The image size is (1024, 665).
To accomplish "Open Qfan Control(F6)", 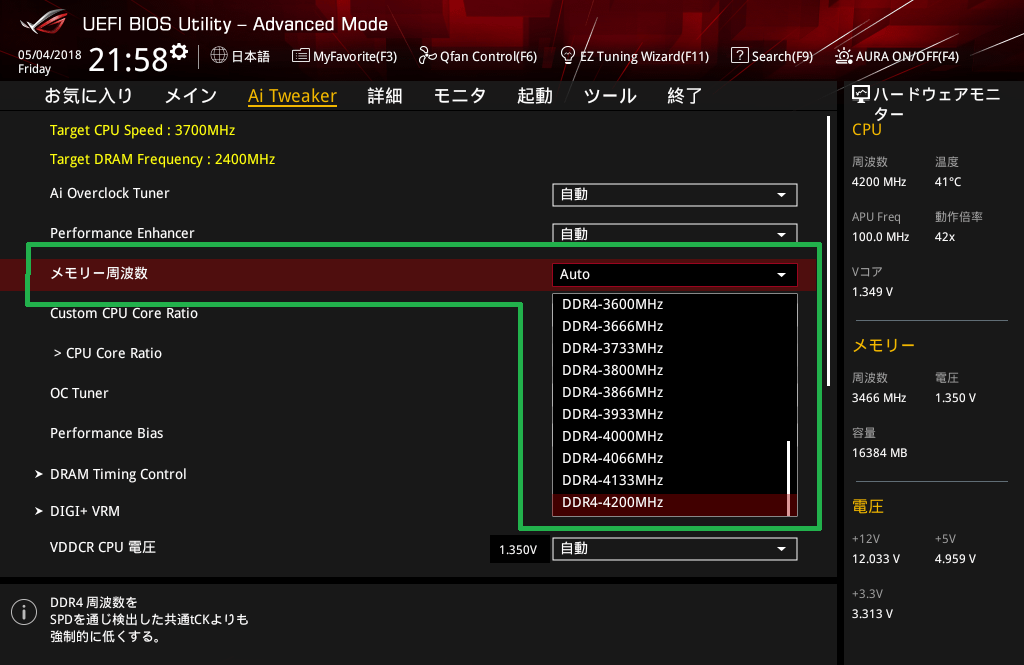I will click(478, 56).
